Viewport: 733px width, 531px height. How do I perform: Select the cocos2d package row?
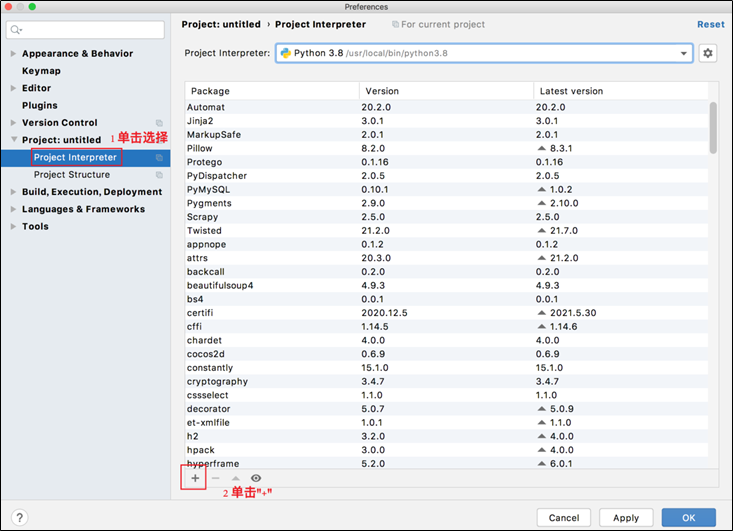(x=446, y=354)
